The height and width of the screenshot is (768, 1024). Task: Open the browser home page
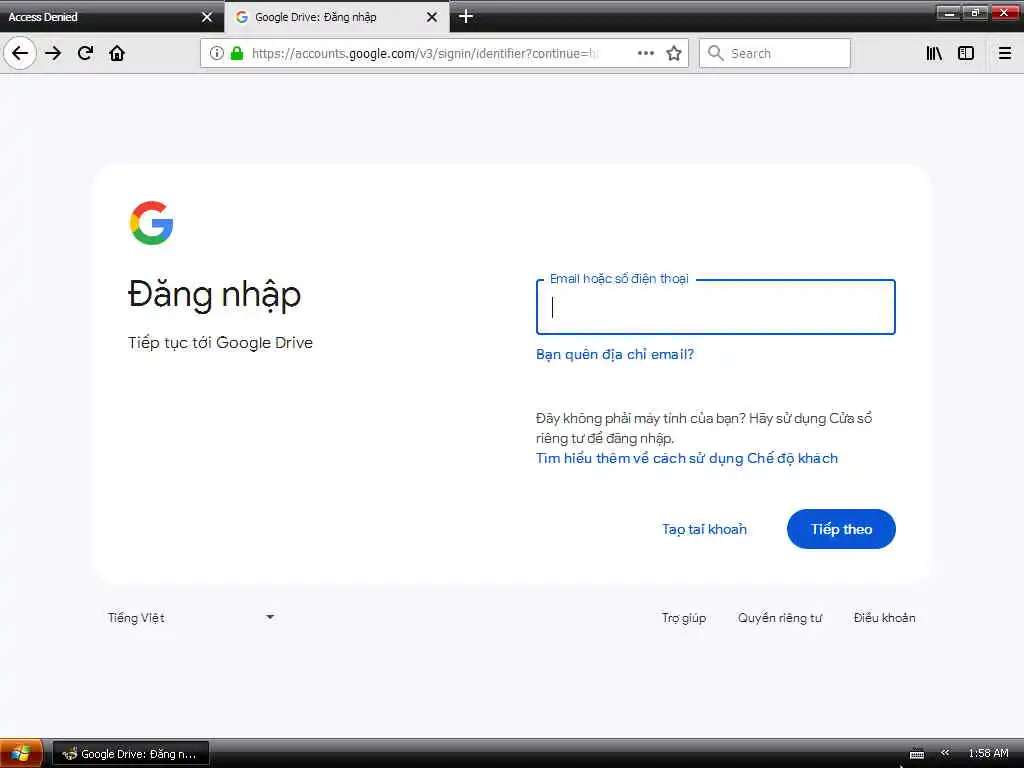pos(117,53)
